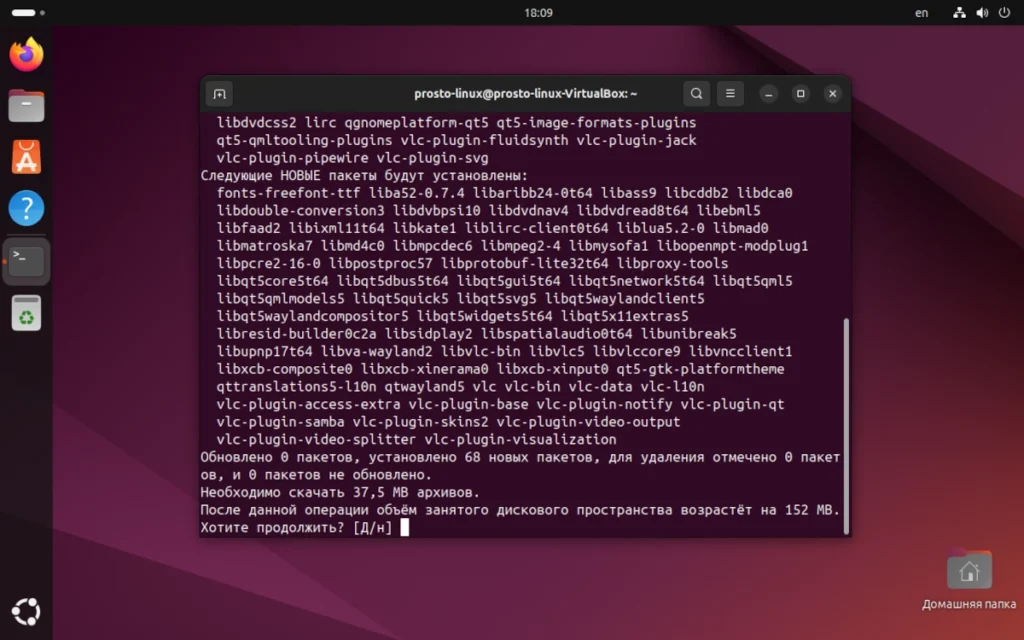Minimize the terminal window
Viewport: 1024px width, 640px height.
coord(769,94)
